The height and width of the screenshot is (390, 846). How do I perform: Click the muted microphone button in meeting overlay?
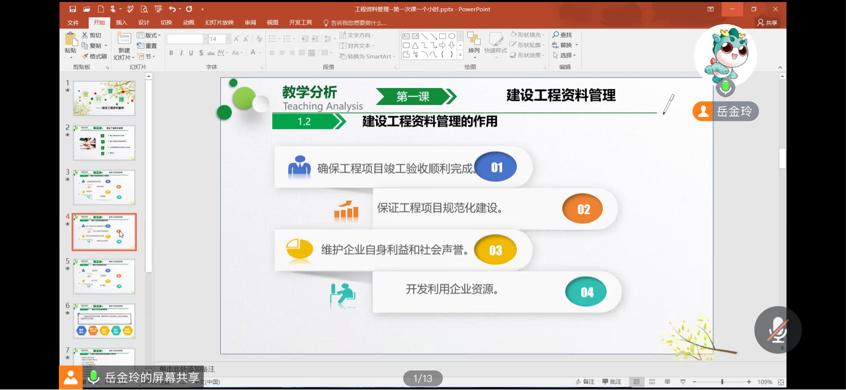point(777,330)
